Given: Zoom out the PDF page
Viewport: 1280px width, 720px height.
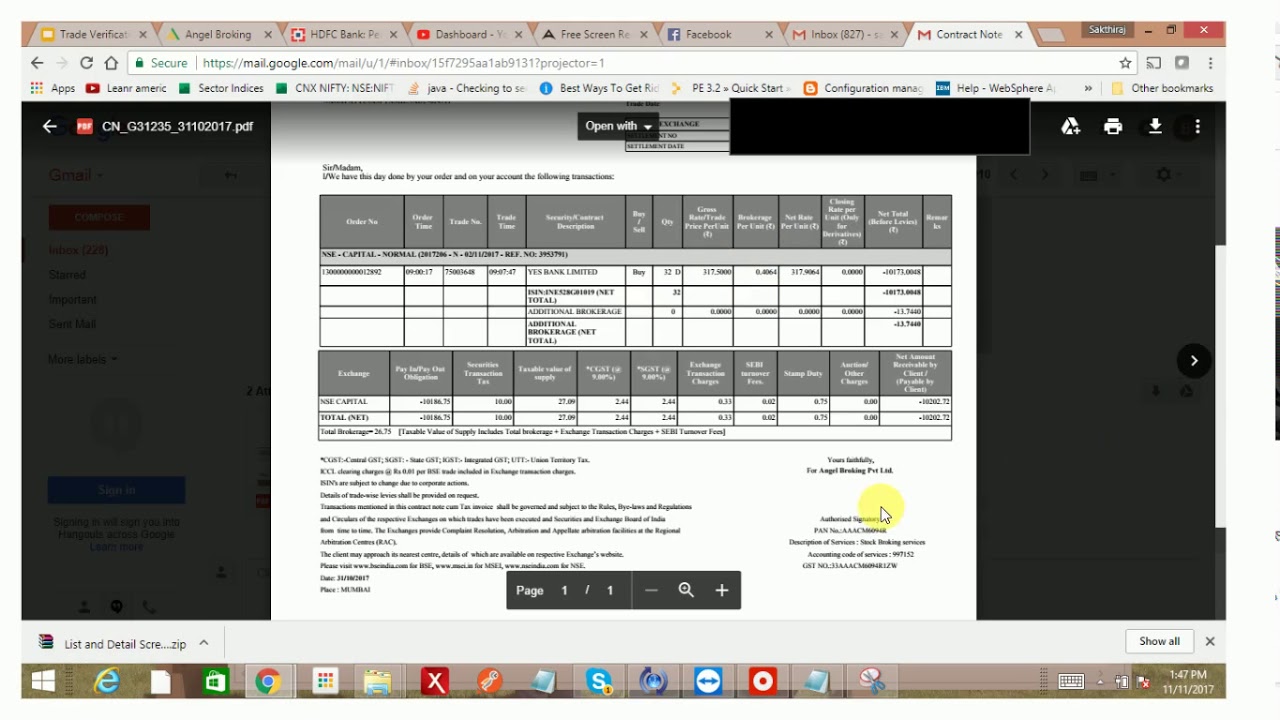Looking at the screenshot, I should click(x=651, y=590).
